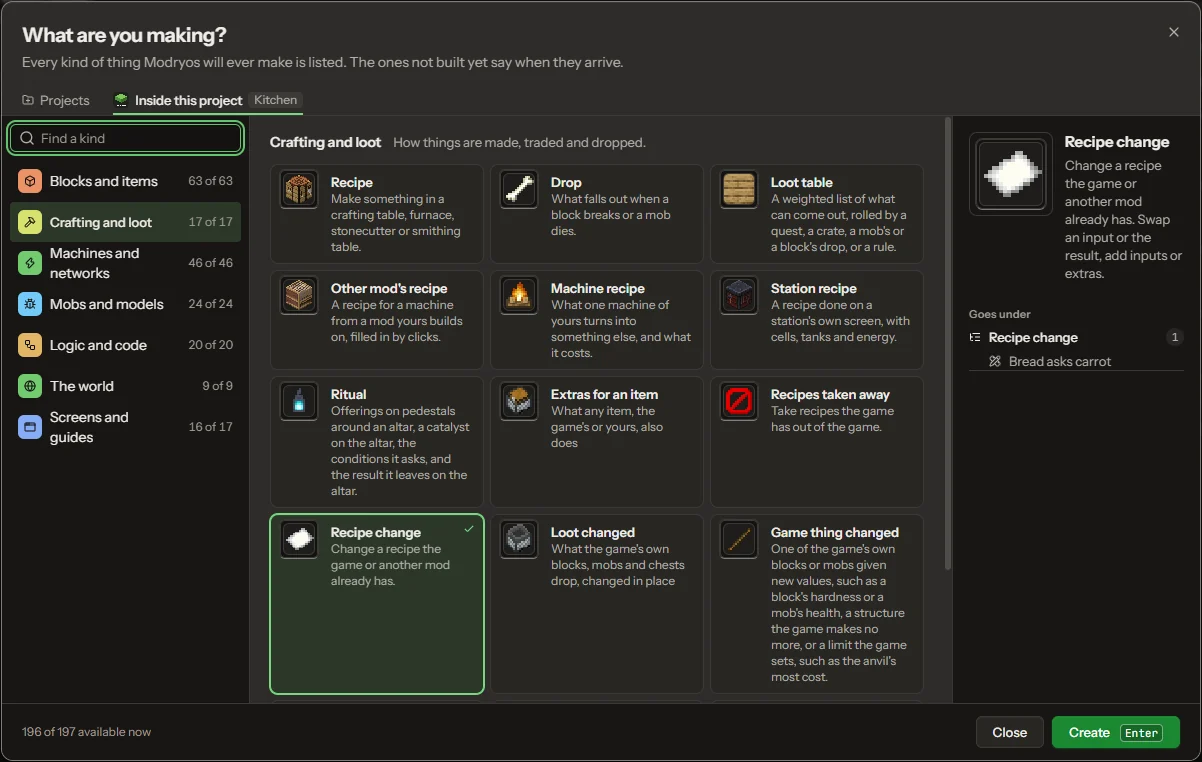The image size is (1202, 762).
Task: Select the Station recipe card title
Action: 814,289
